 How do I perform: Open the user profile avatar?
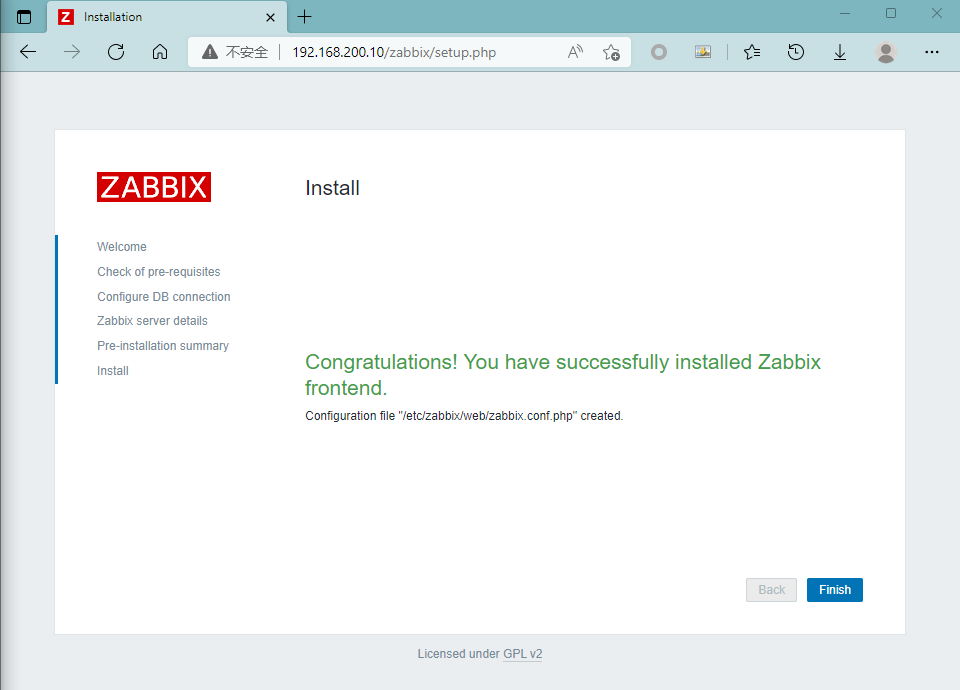(x=885, y=52)
